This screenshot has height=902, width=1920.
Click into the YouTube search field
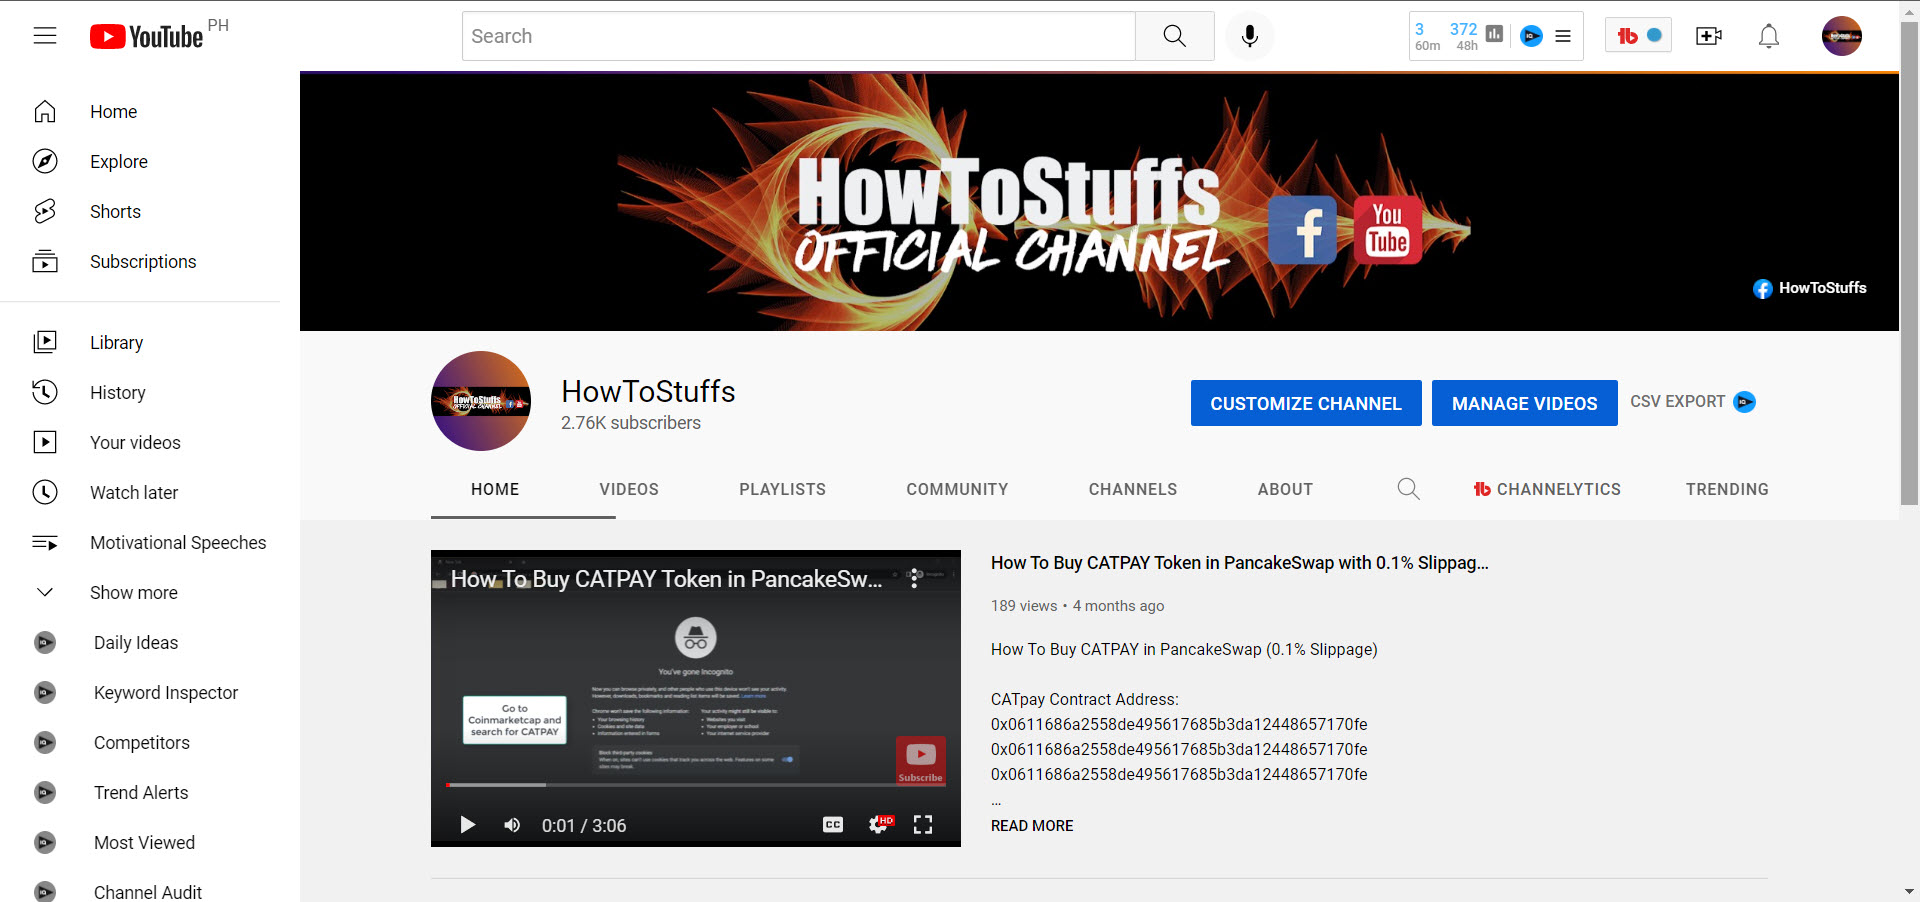(x=799, y=36)
